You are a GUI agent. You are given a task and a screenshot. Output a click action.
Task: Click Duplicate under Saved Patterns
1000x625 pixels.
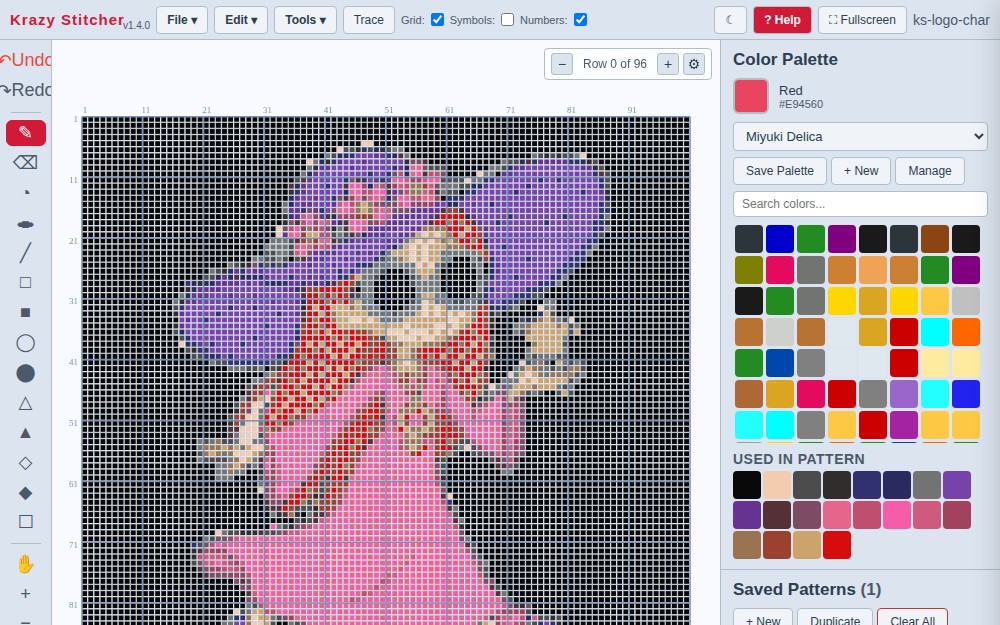pyautogui.click(x=835, y=619)
